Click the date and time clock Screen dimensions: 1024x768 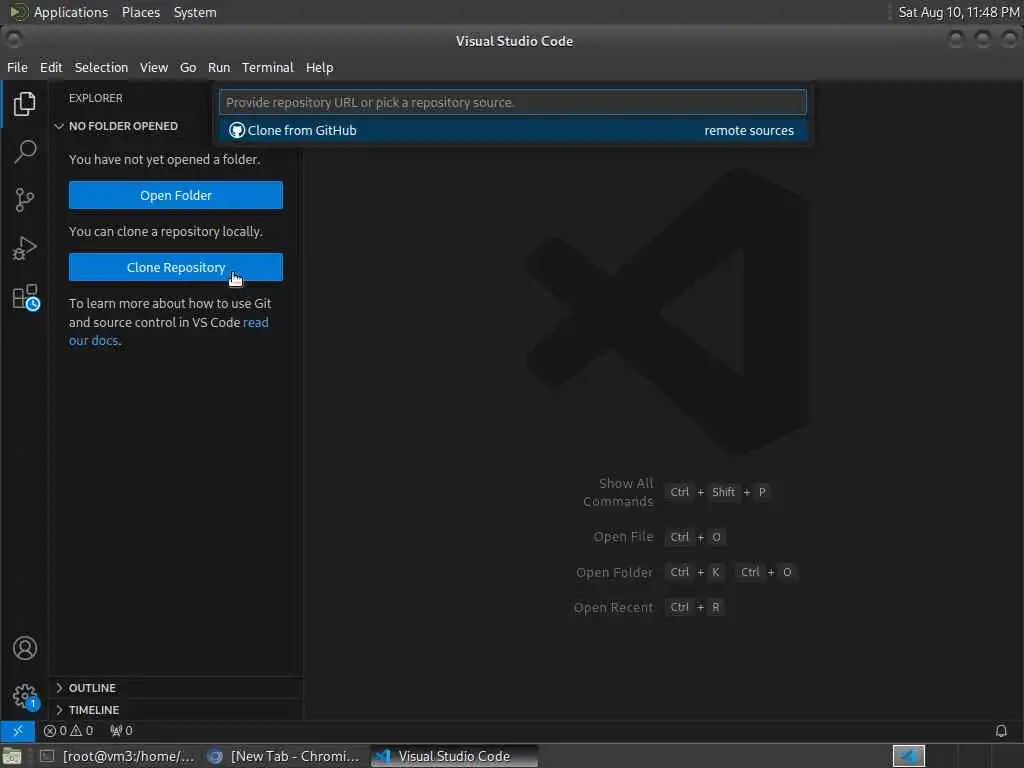point(958,12)
